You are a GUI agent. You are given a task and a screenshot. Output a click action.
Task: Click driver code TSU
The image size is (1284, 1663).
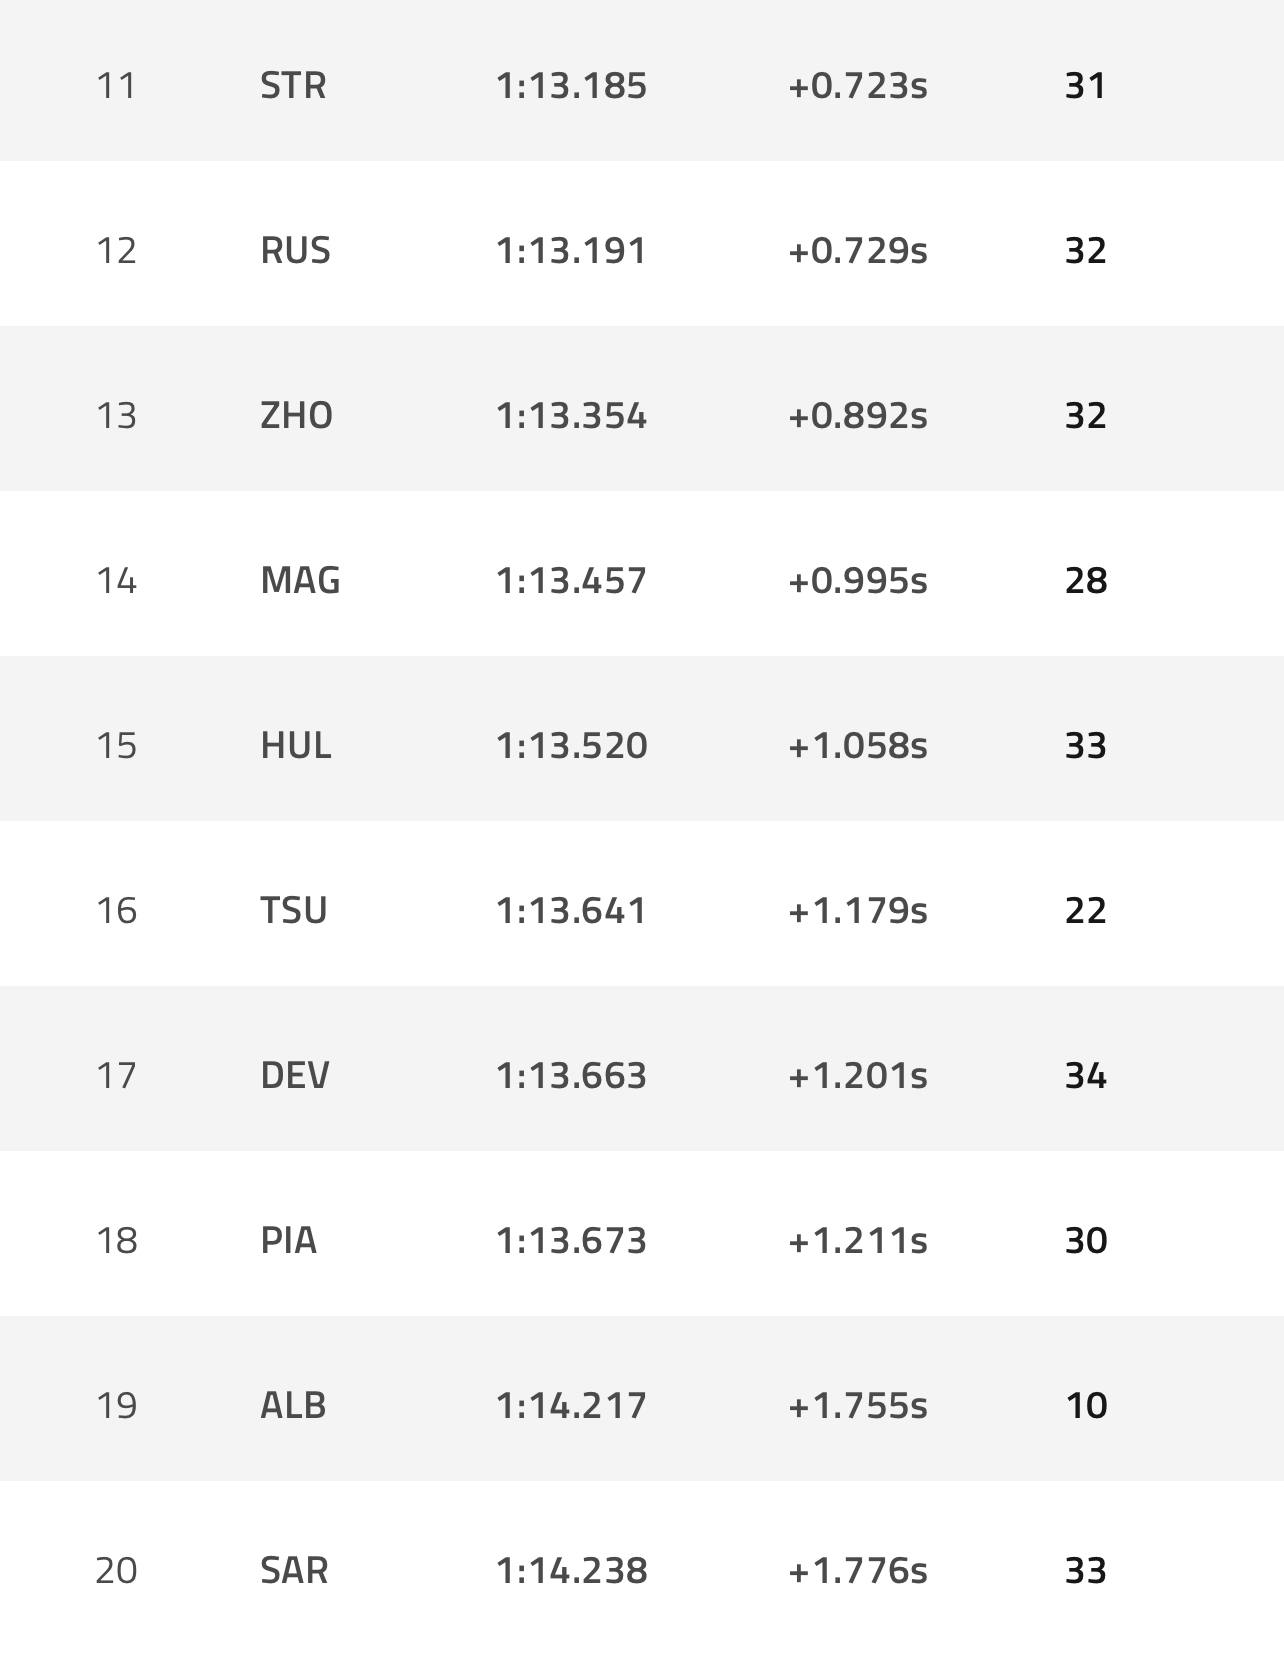(294, 911)
